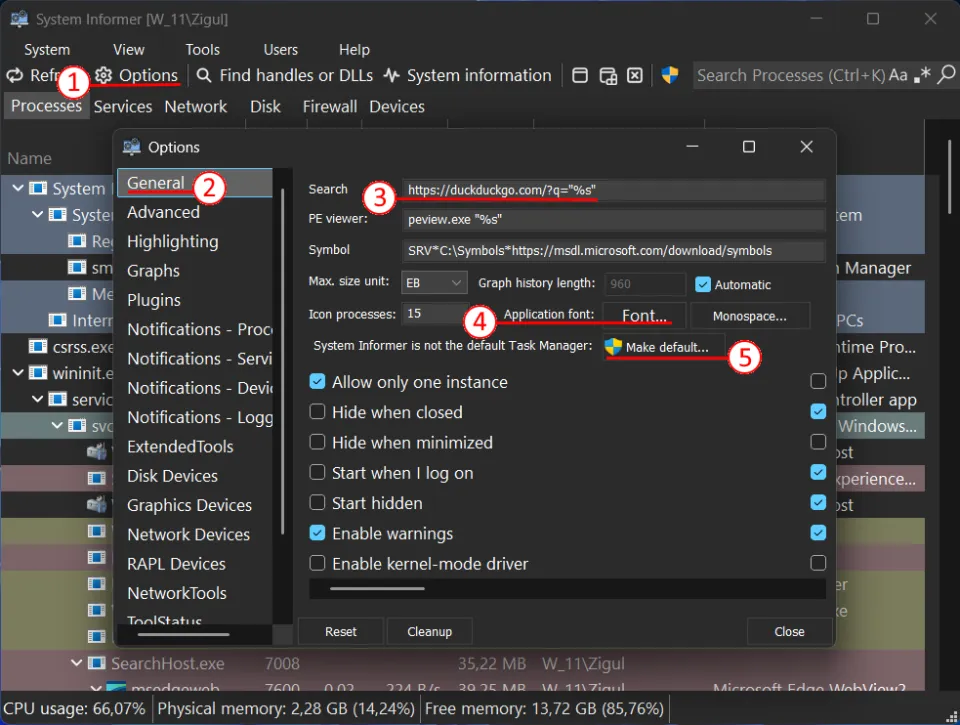Click the SearchHost.exe process icon
The height and width of the screenshot is (725, 960).
click(x=97, y=663)
